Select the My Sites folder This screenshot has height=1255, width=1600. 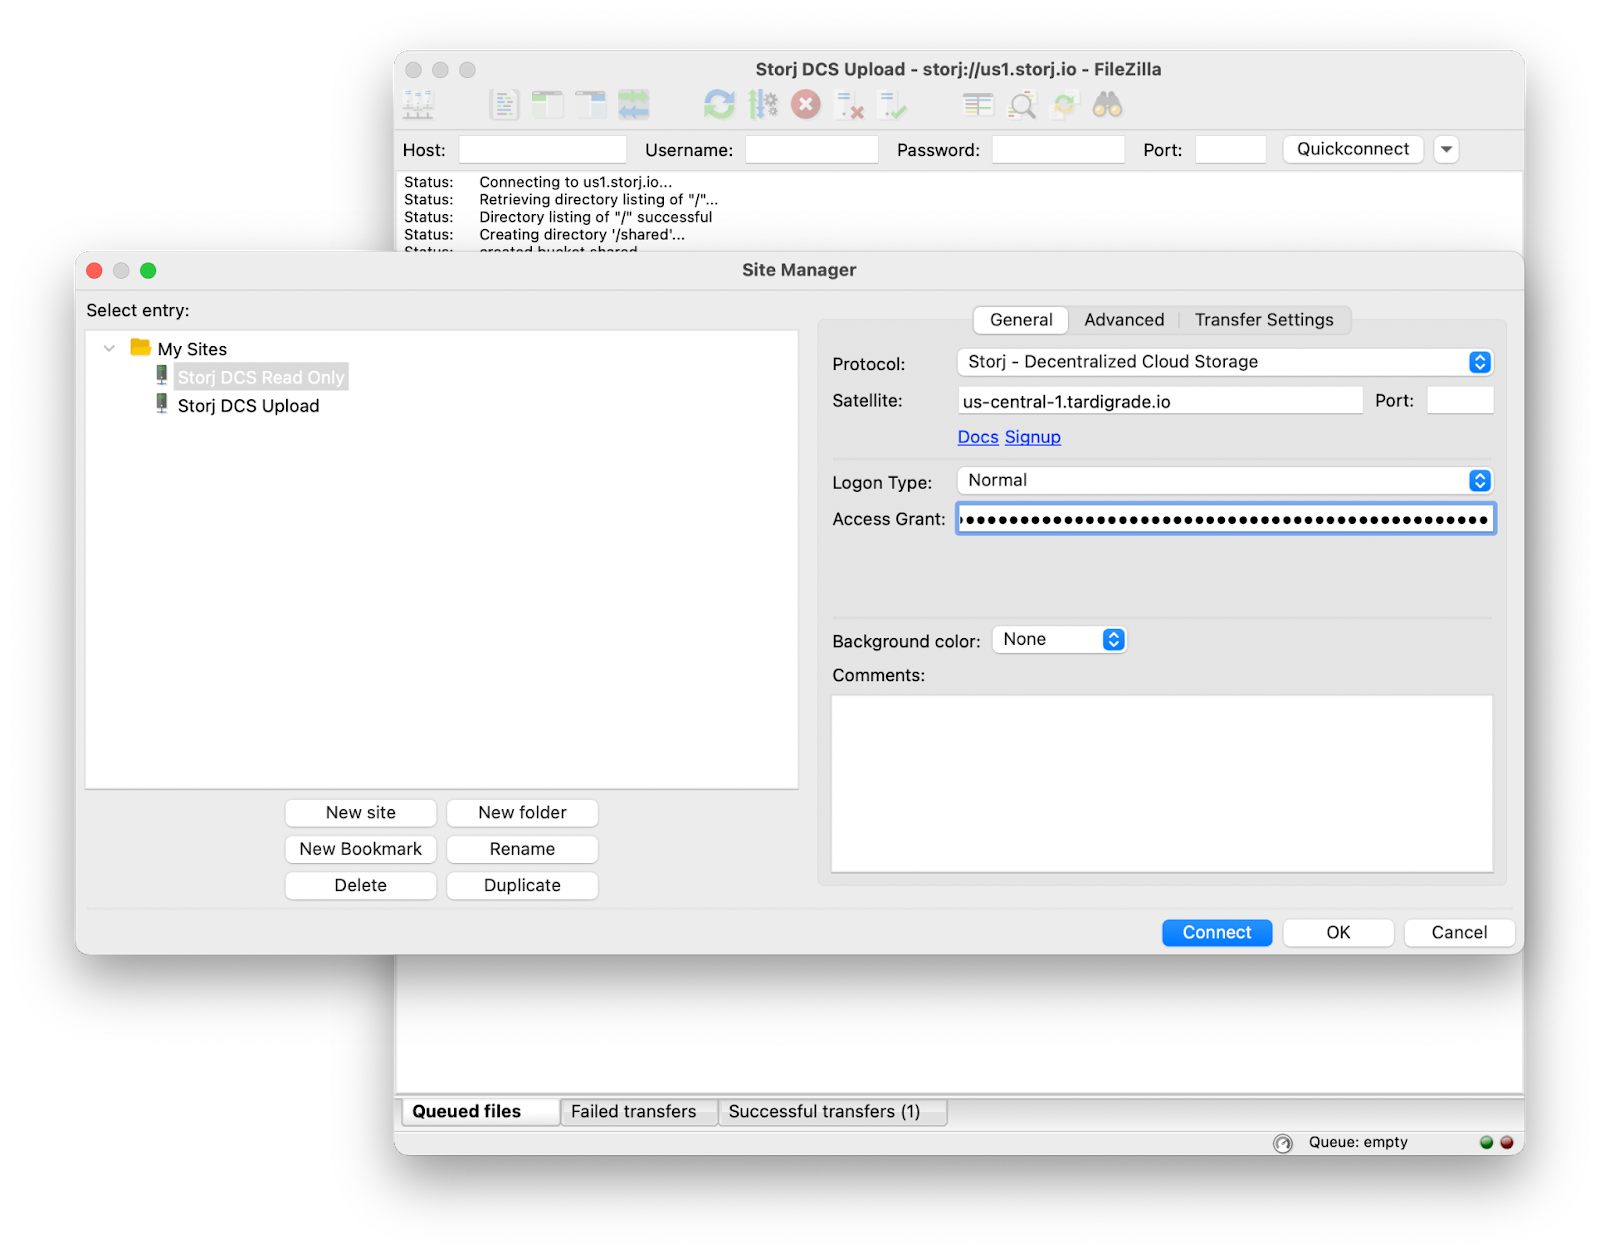[x=192, y=349]
